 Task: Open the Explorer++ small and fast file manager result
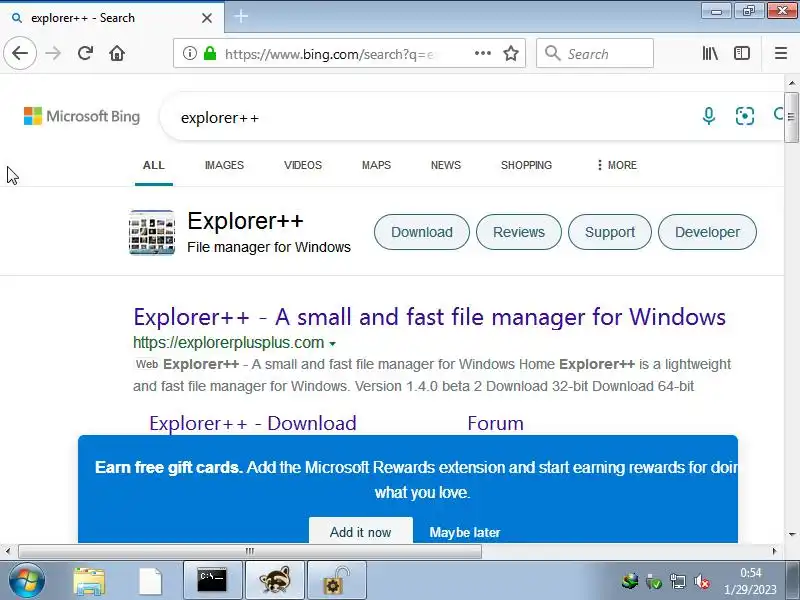tap(429, 317)
